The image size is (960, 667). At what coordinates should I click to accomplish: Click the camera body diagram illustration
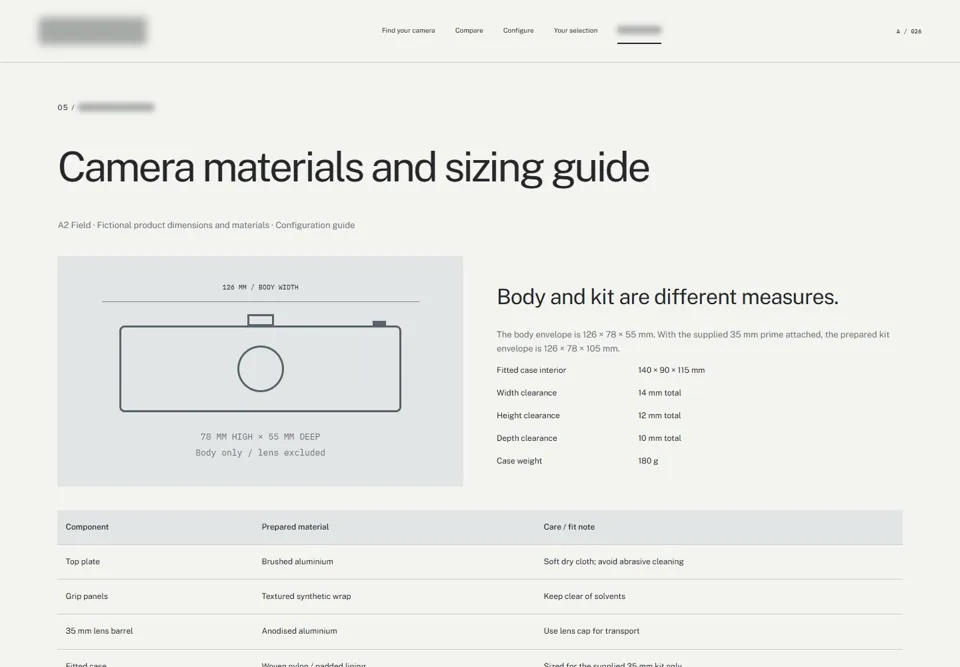(x=260, y=363)
